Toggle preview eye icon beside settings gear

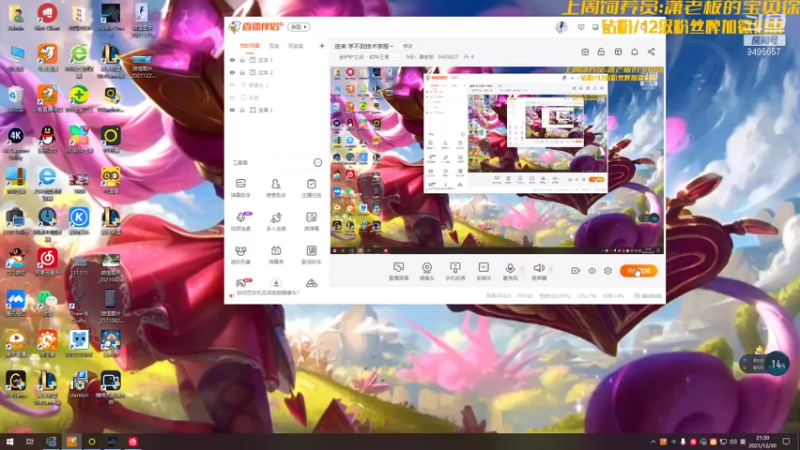pyautogui.click(x=592, y=271)
